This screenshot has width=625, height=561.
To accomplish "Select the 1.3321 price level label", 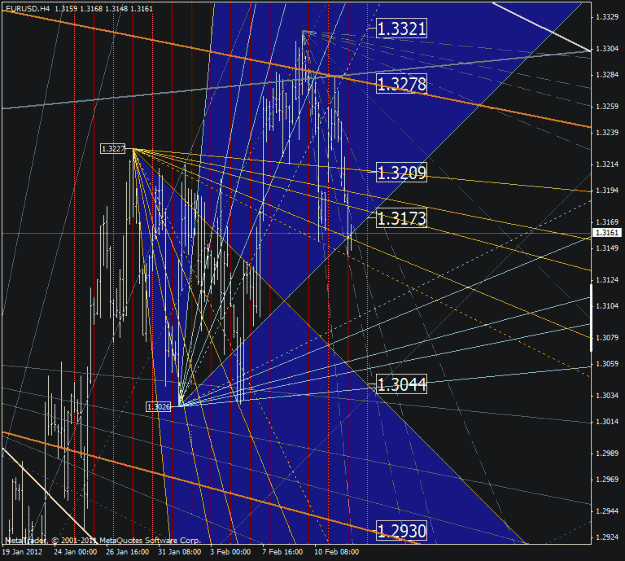I will tap(401, 29).
